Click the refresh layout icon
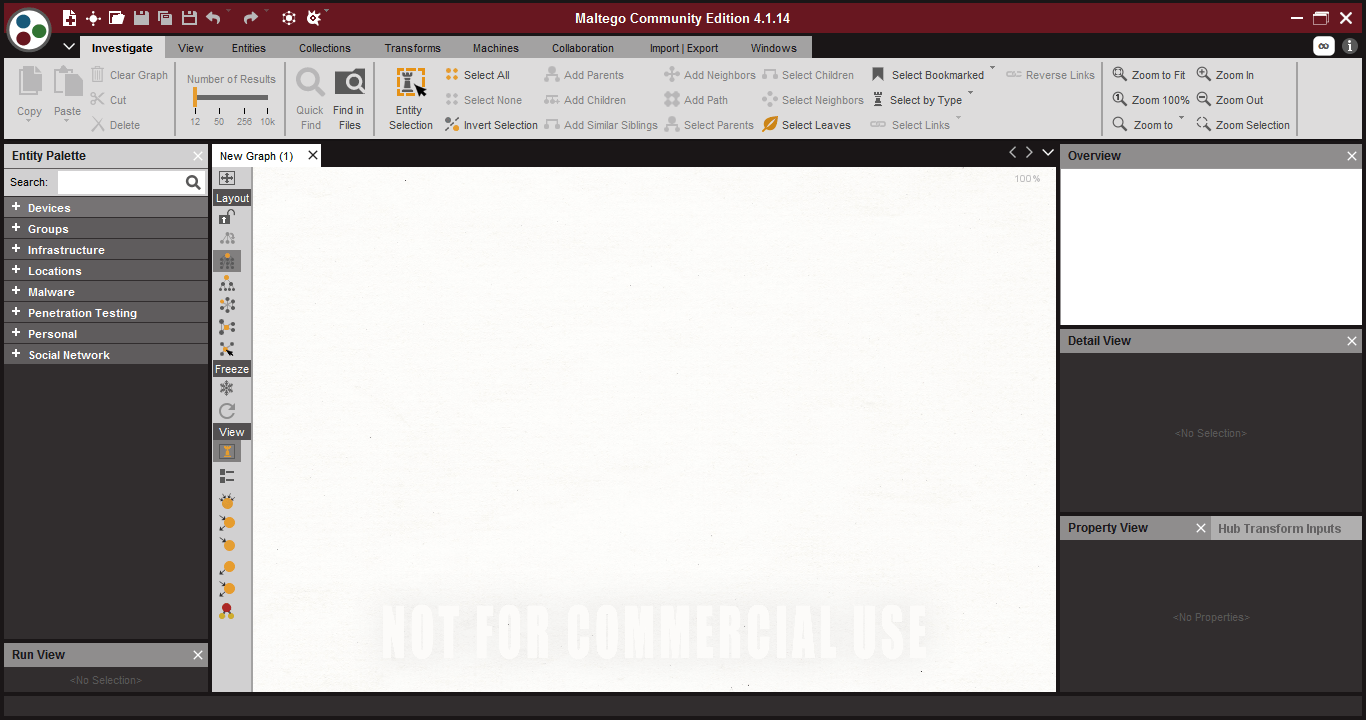This screenshot has width=1366, height=720. (227, 410)
